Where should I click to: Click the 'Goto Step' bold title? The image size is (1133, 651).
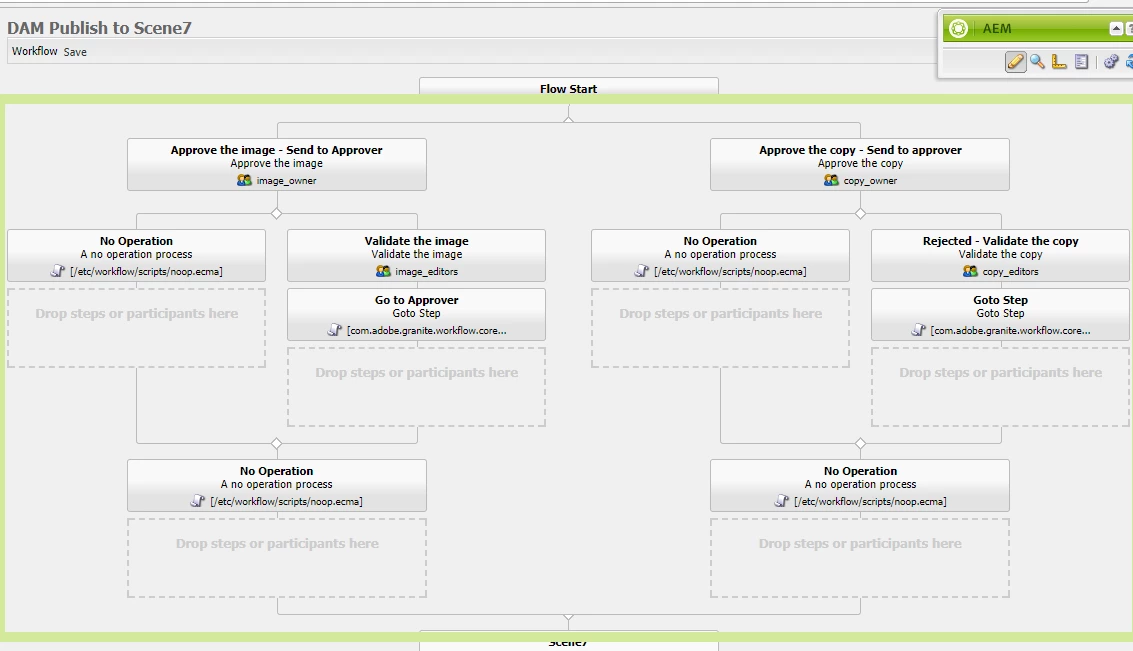pyautogui.click(x=1000, y=300)
